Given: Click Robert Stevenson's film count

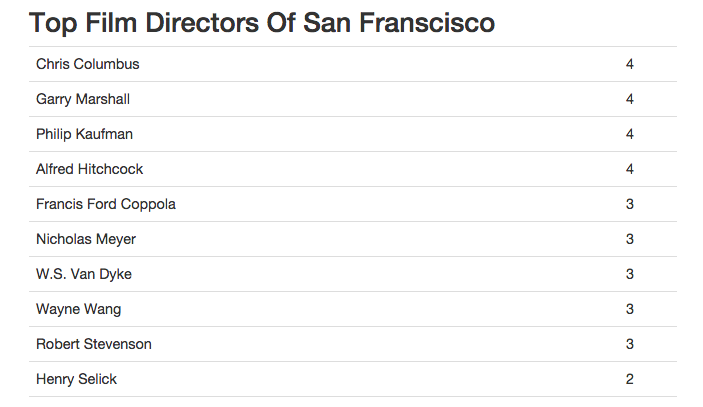Looking at the screenshot, I should click(x=629, y=344).
